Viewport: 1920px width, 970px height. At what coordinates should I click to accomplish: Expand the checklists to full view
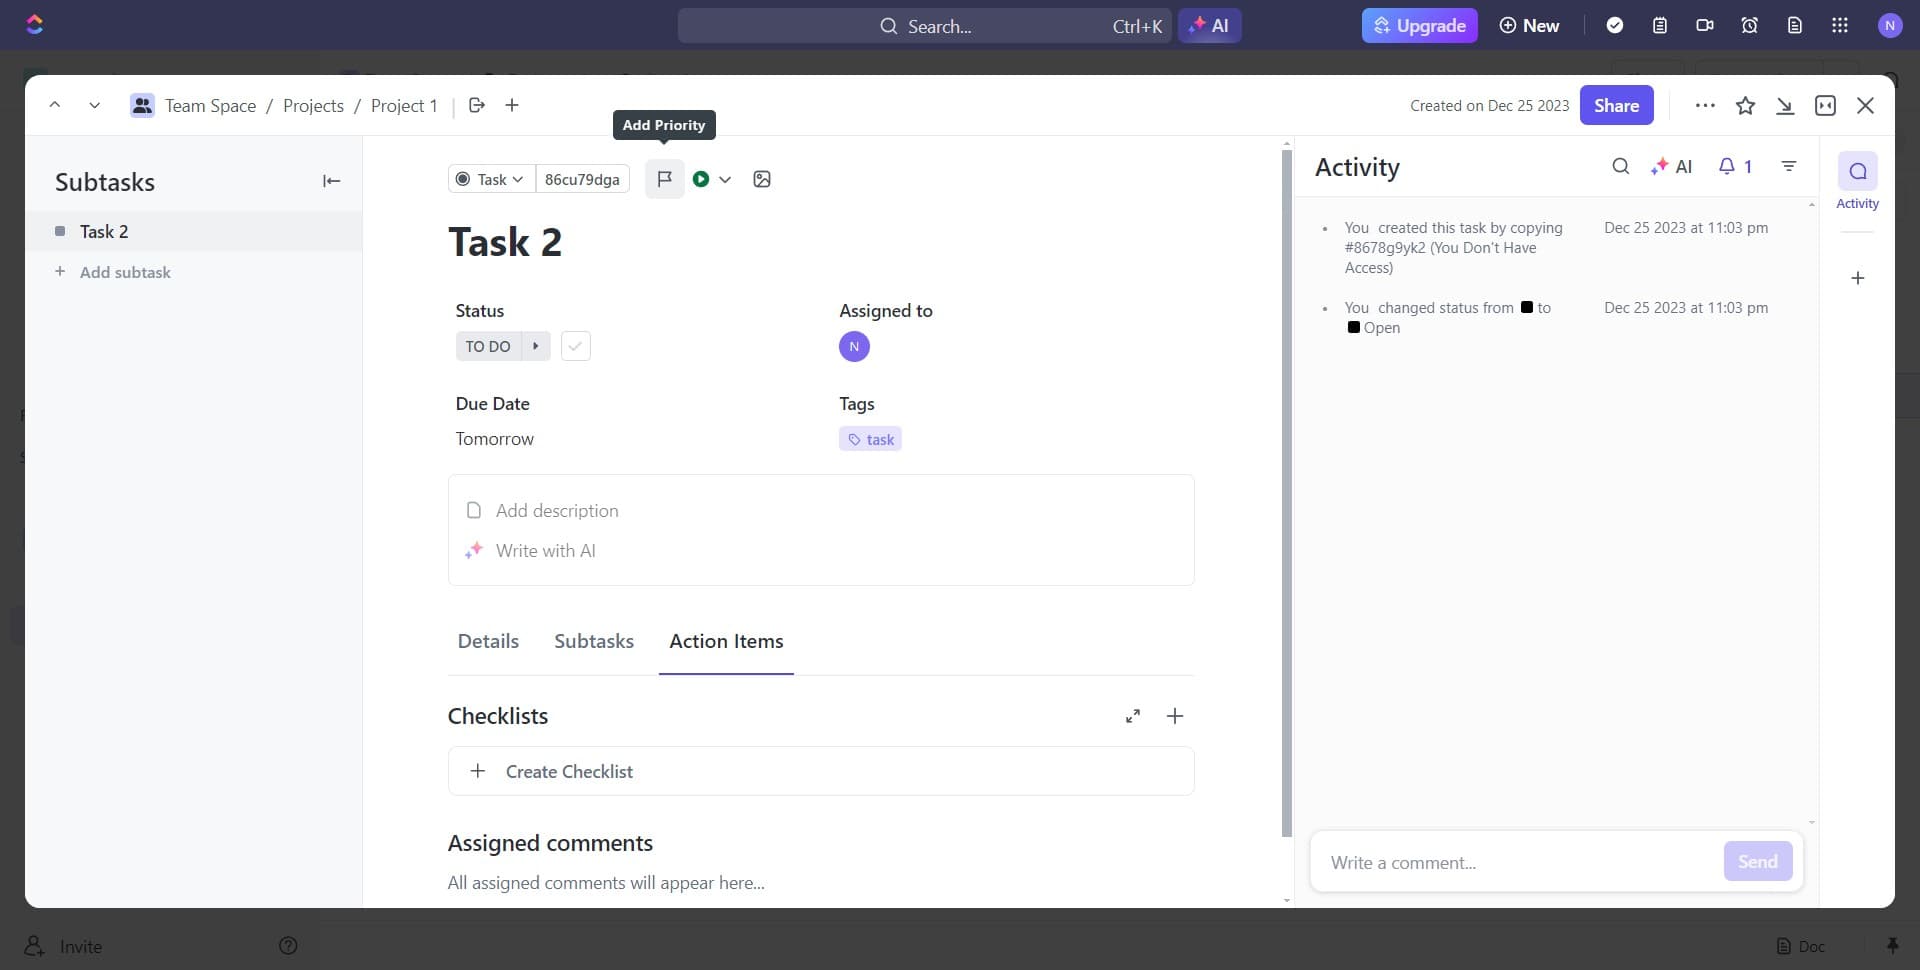pos(1133,716)
